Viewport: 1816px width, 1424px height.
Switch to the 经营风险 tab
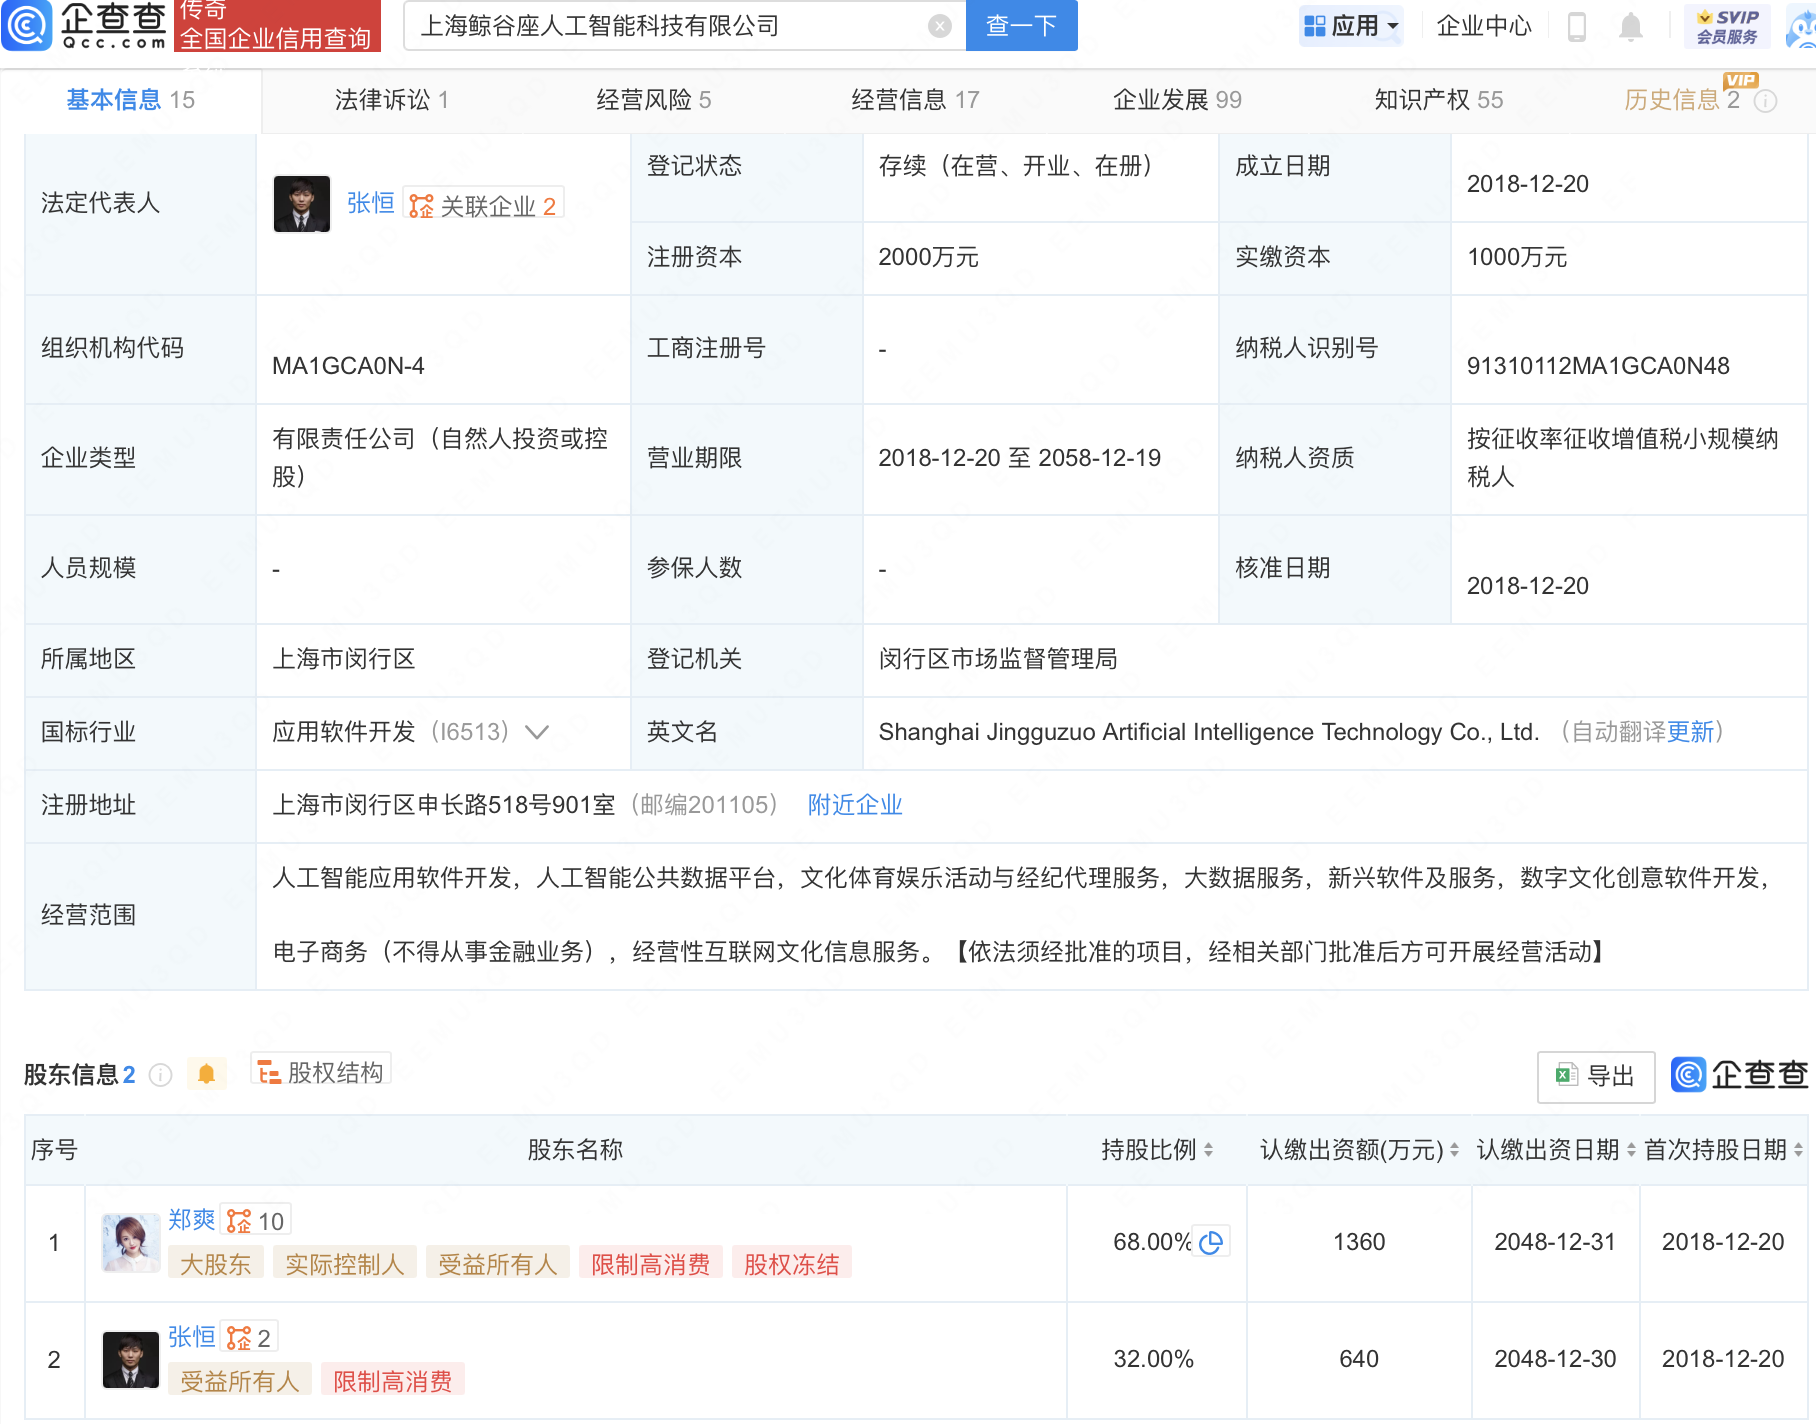point(654,100)
